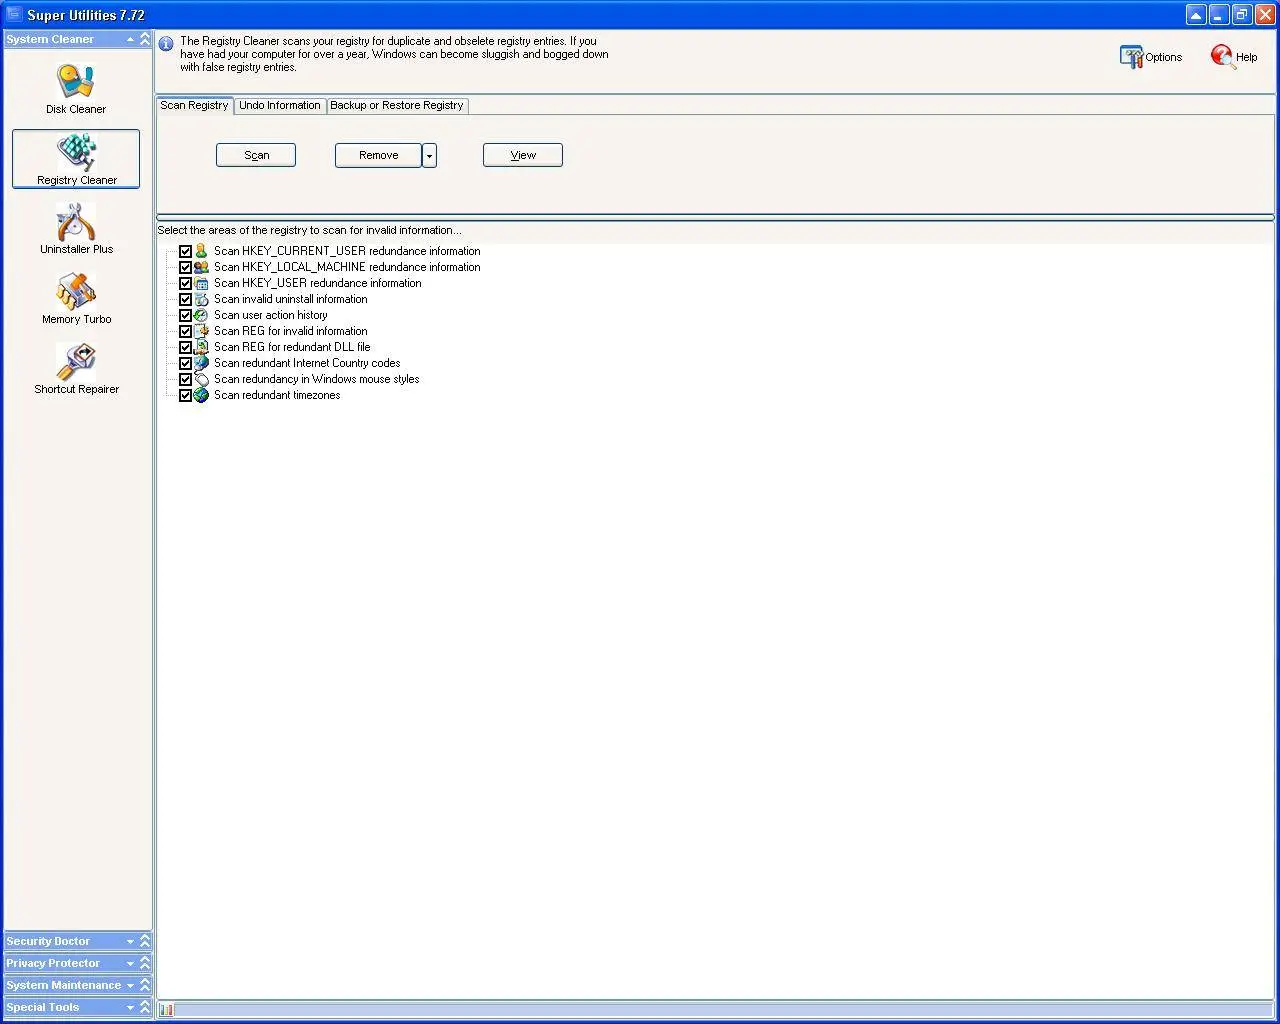Open the Backup or Restore Registry tab
This screenshot has width=1280, height=1024.
(x=397, y=105)
